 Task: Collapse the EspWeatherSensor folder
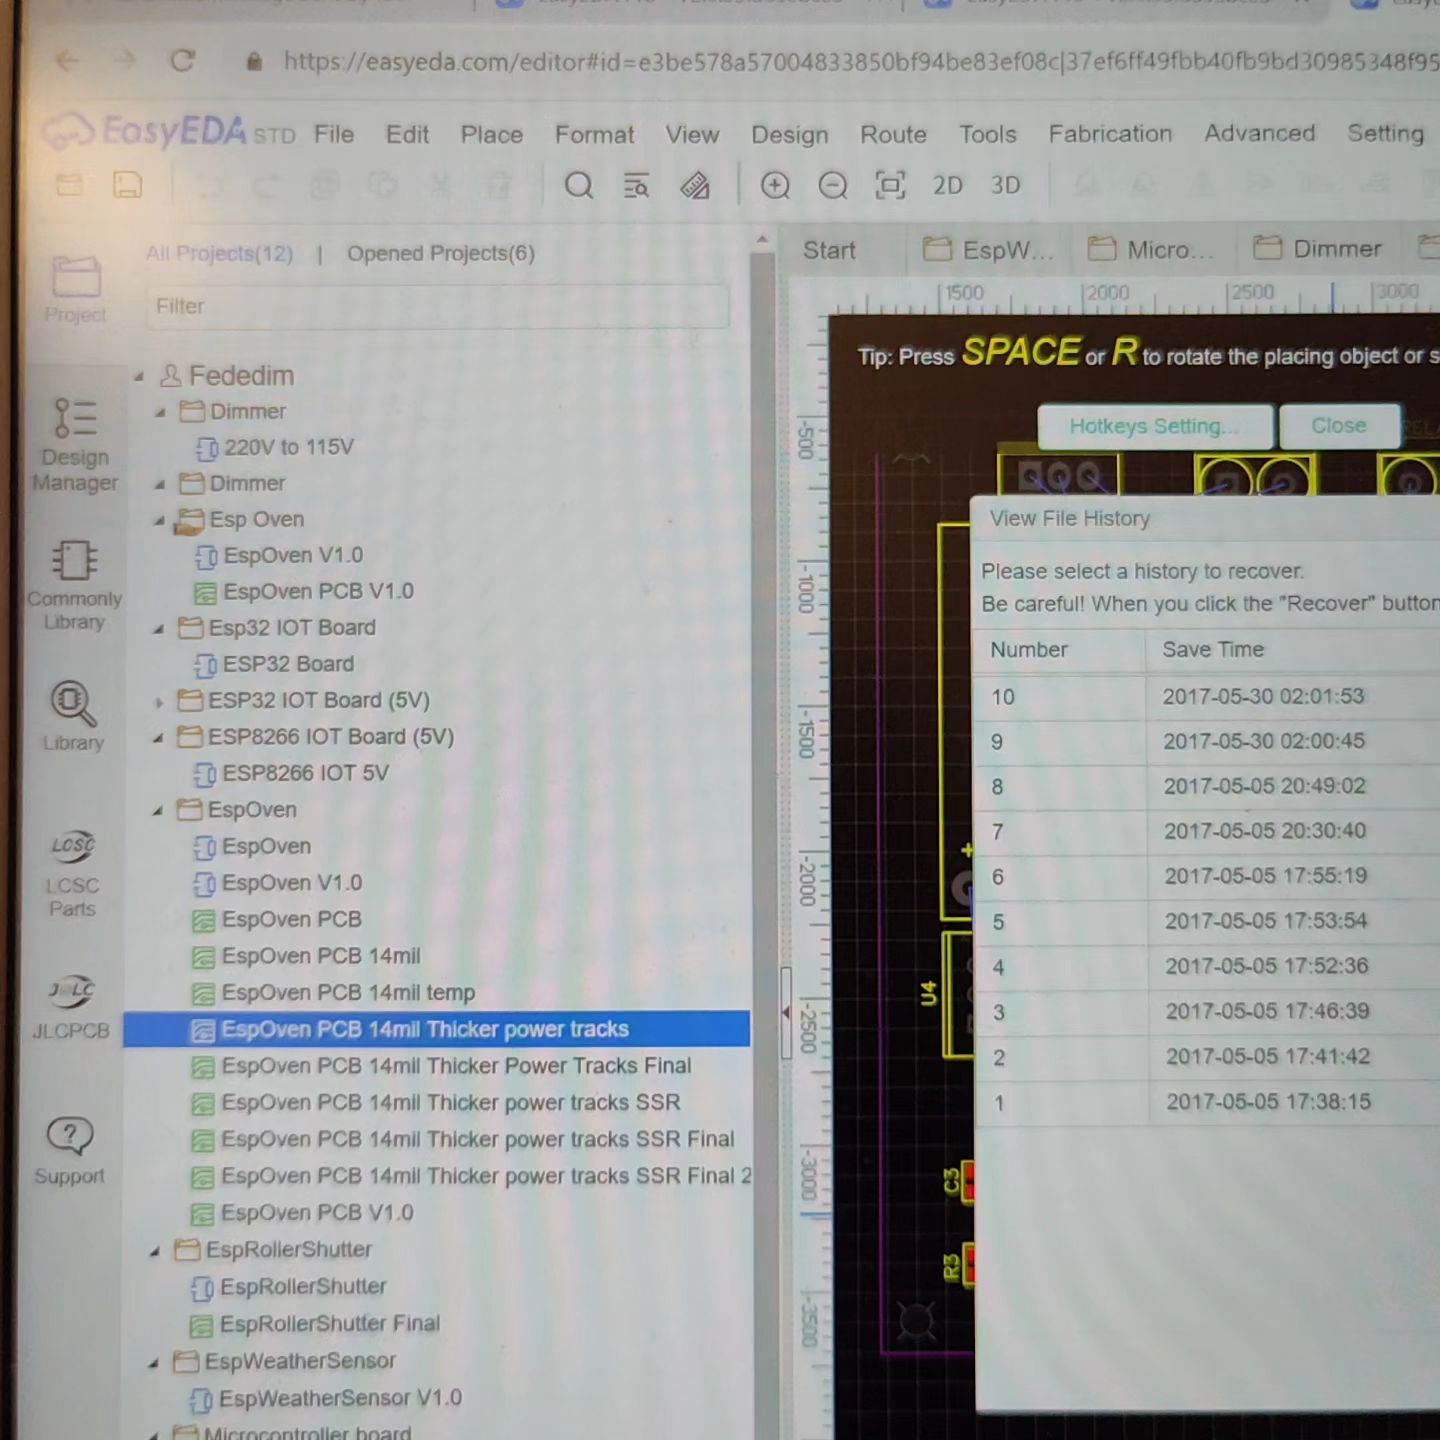[154, 1362]
